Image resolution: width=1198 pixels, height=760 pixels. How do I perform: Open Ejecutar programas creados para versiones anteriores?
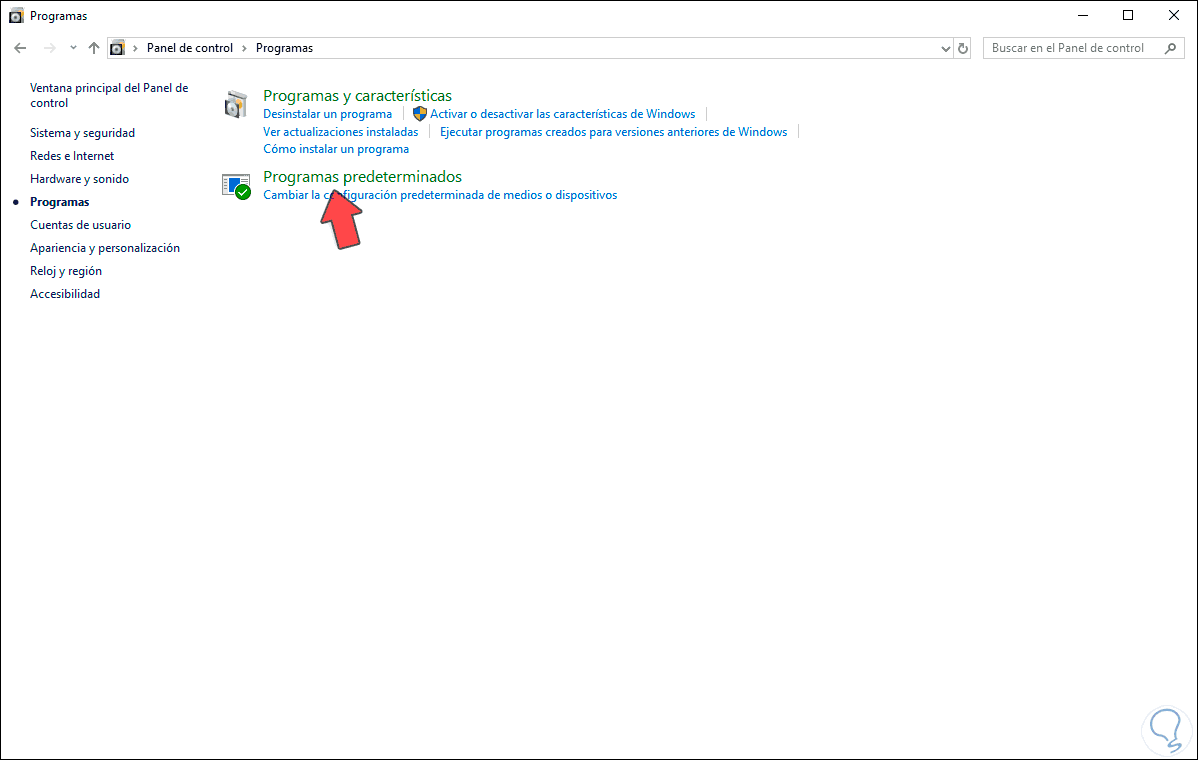(614, 132)
